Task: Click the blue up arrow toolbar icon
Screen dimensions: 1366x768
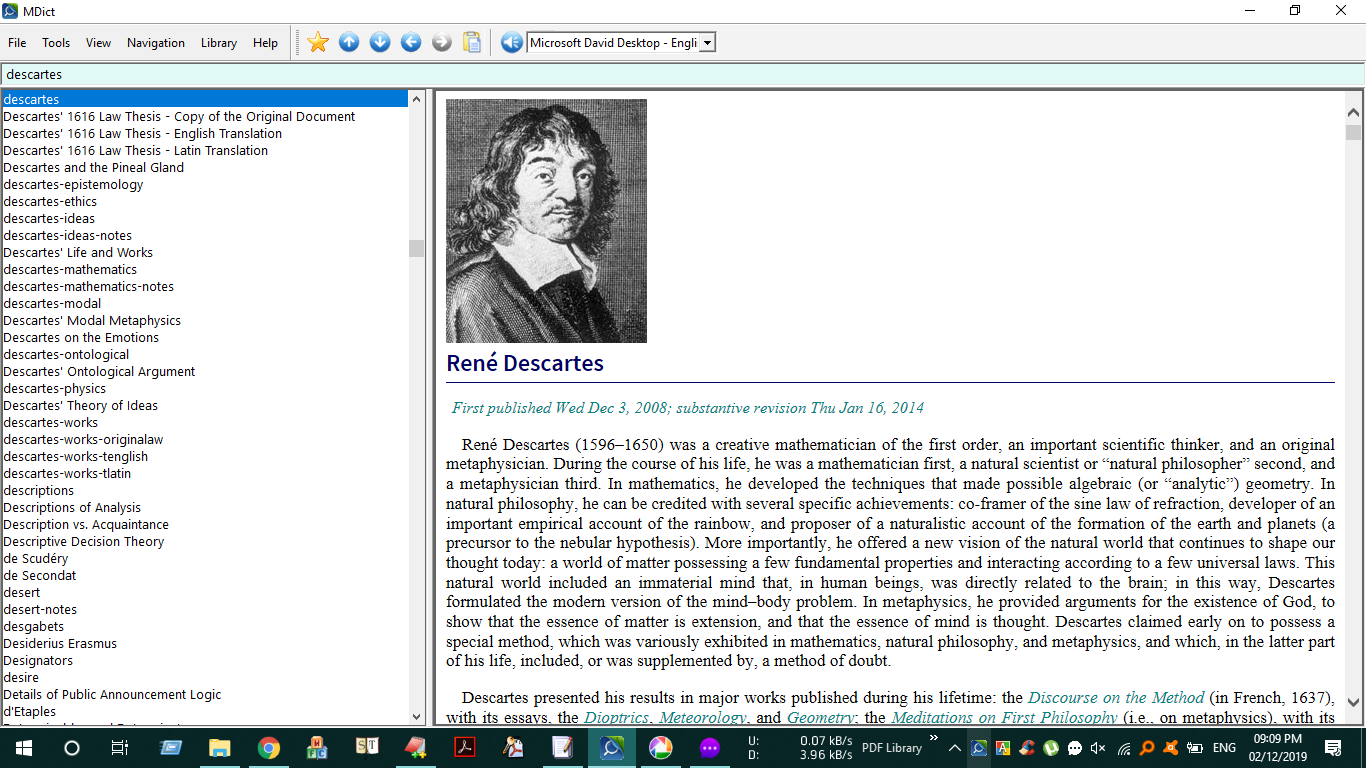Action: pyautogui.click(x=349, y=42)
